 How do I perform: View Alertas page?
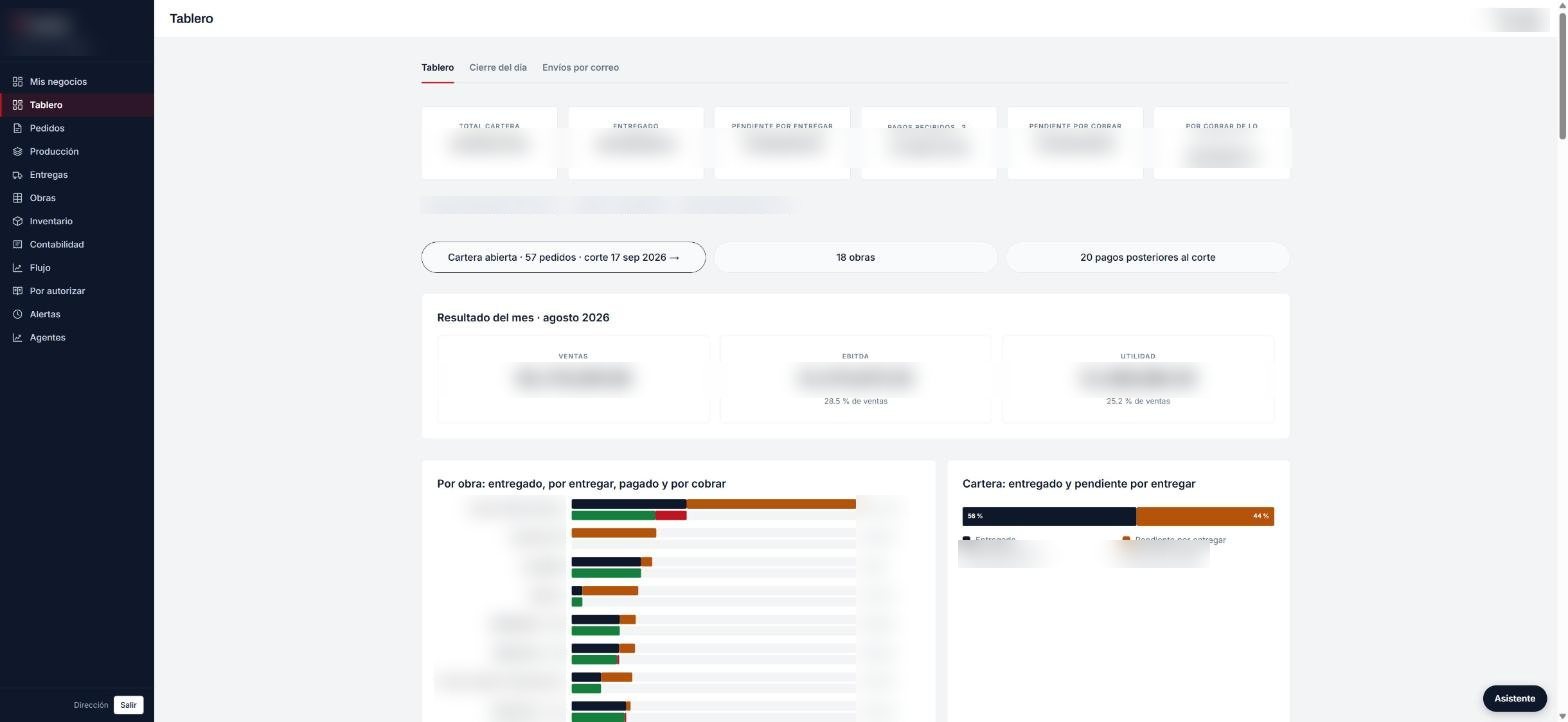click(77, 314)
